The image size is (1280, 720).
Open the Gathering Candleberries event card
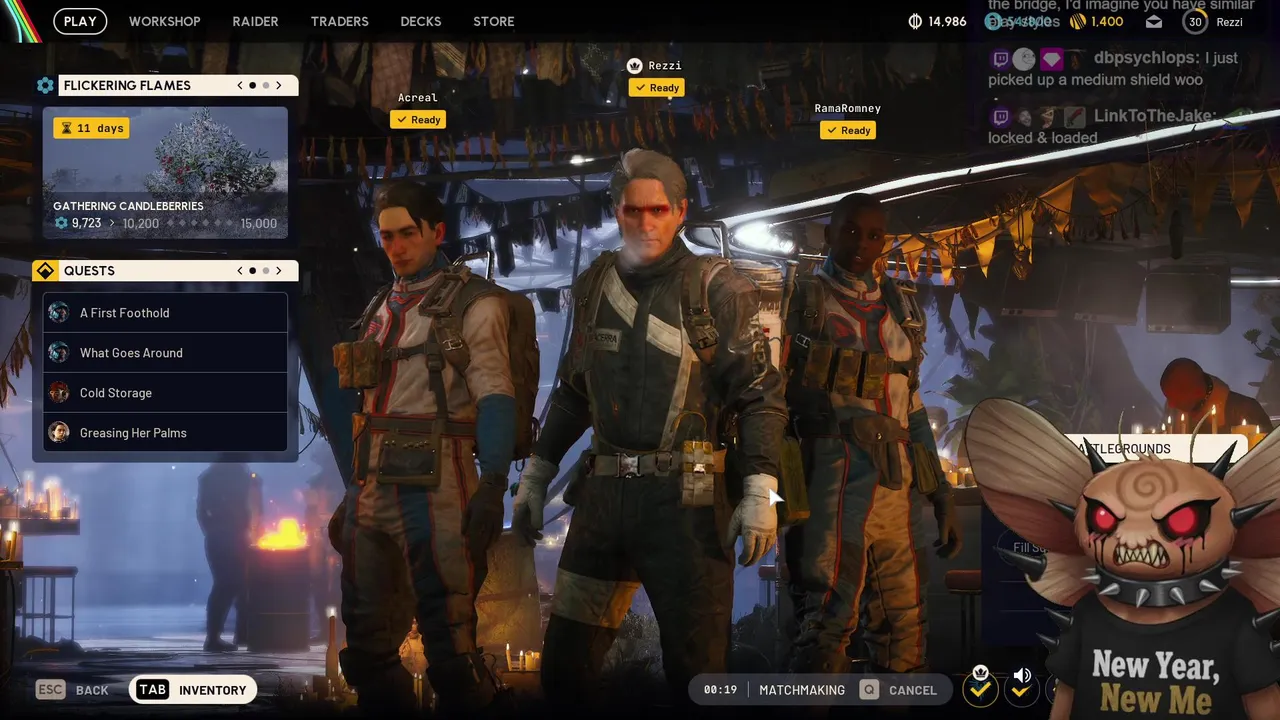pos(165,172)
